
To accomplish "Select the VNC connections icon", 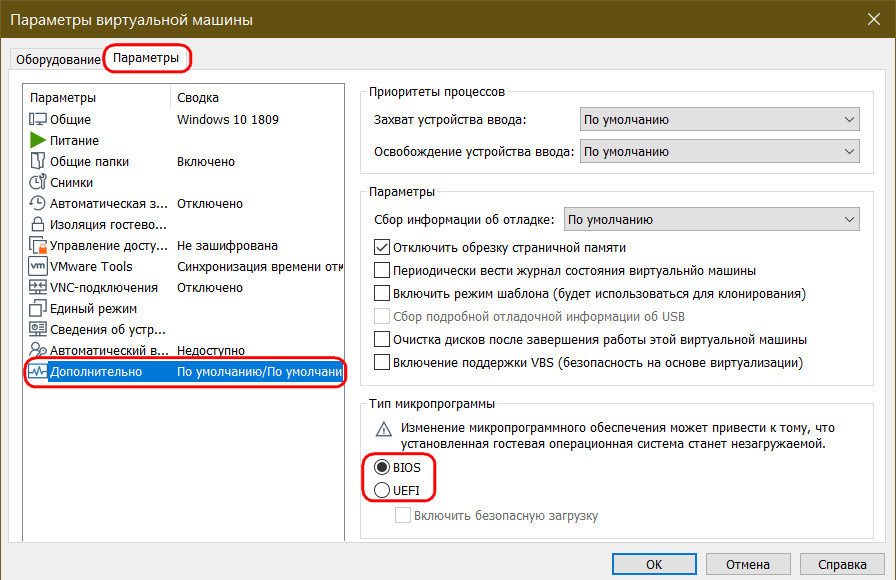I will tap(38, 287).
